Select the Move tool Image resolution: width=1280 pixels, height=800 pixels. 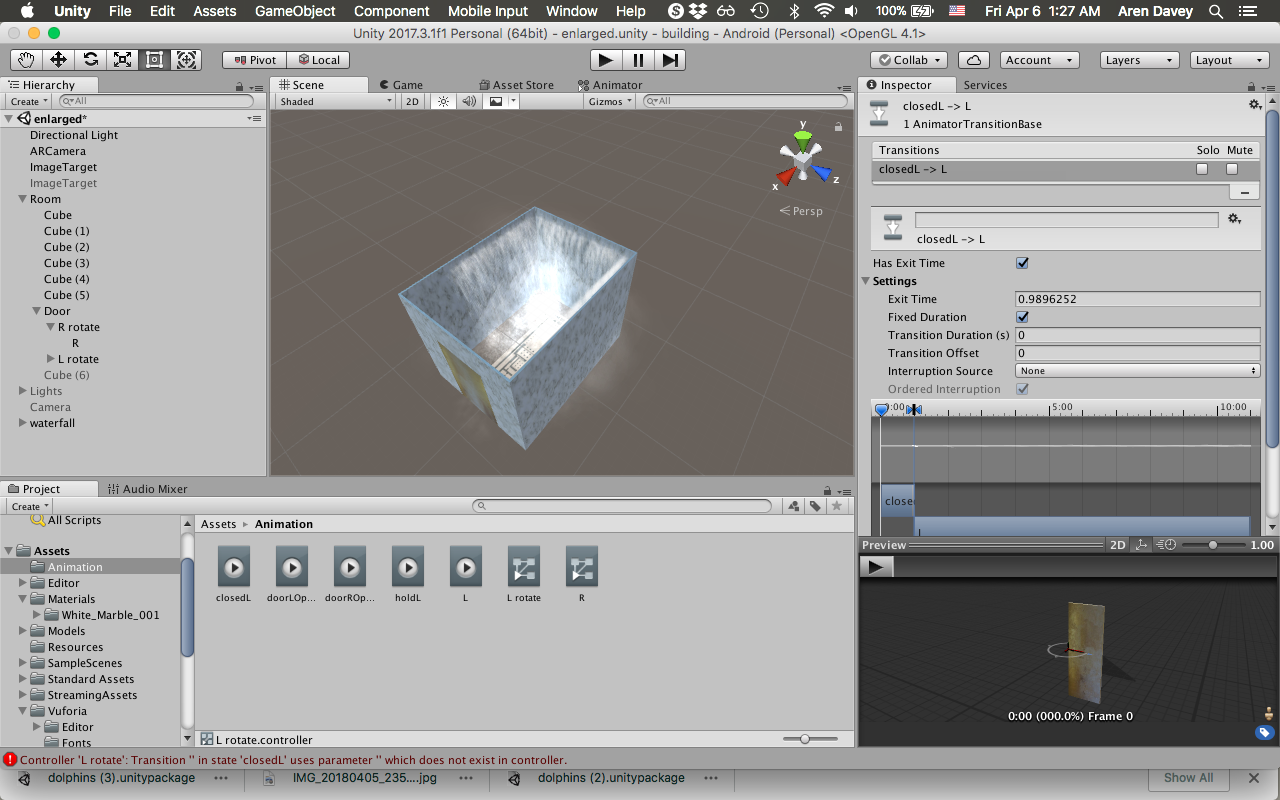click(x=58, y=60)
